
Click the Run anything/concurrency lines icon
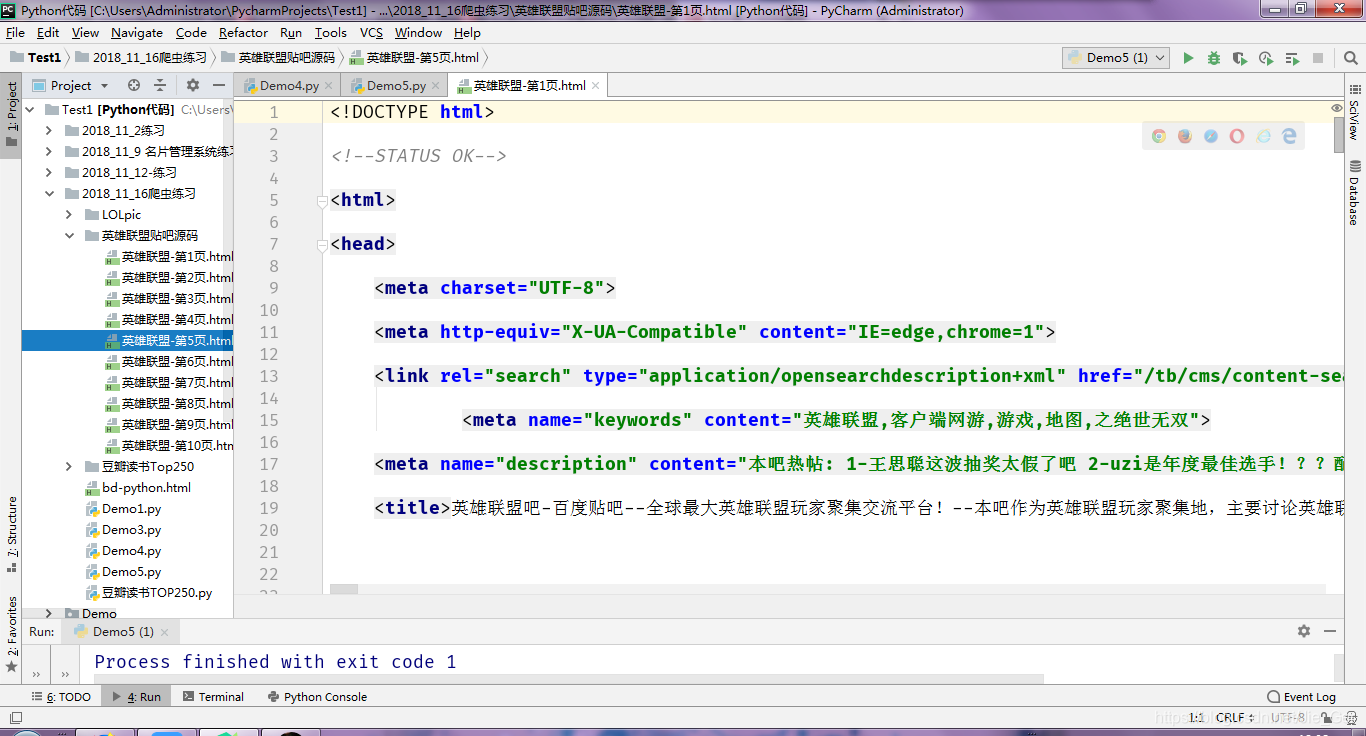(1292, 58)
